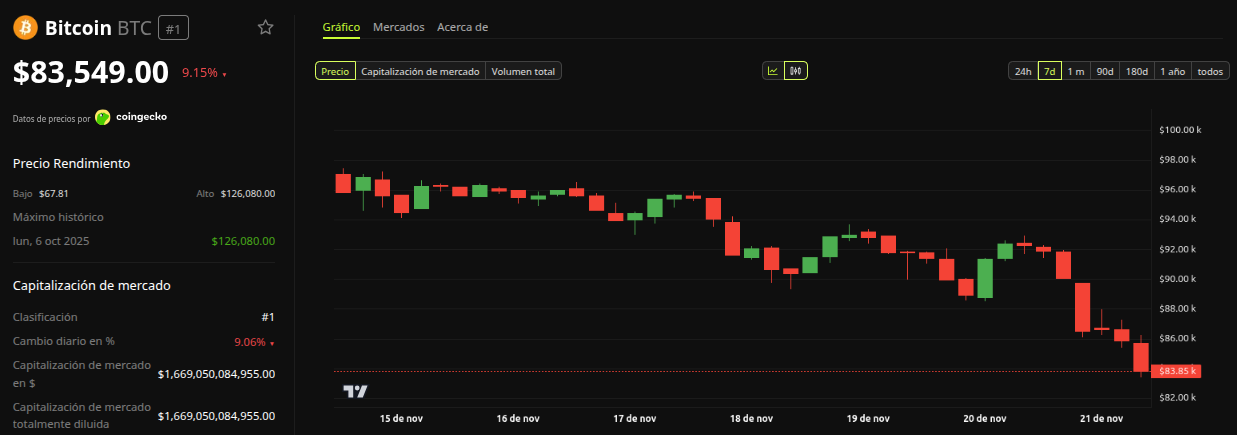Click the 21 de nov axis label

click(x=1101, y=418)
